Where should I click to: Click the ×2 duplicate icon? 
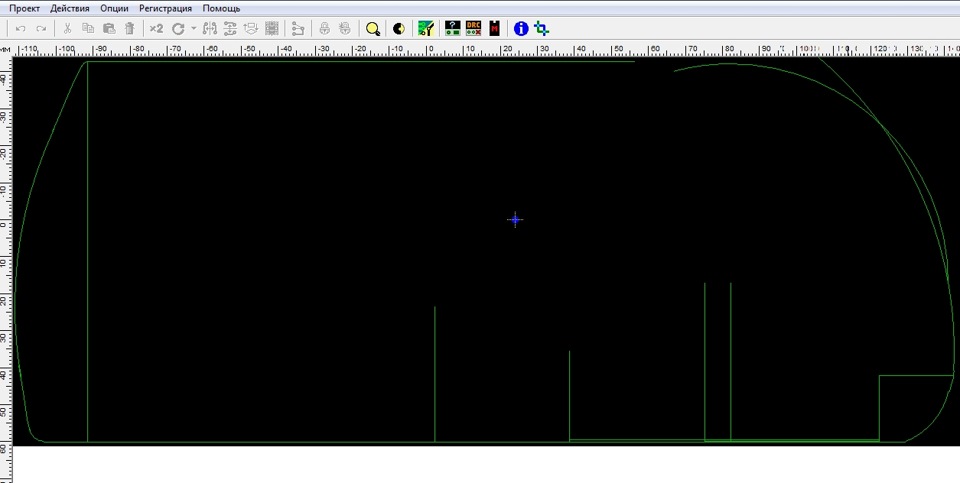(156, 29)
